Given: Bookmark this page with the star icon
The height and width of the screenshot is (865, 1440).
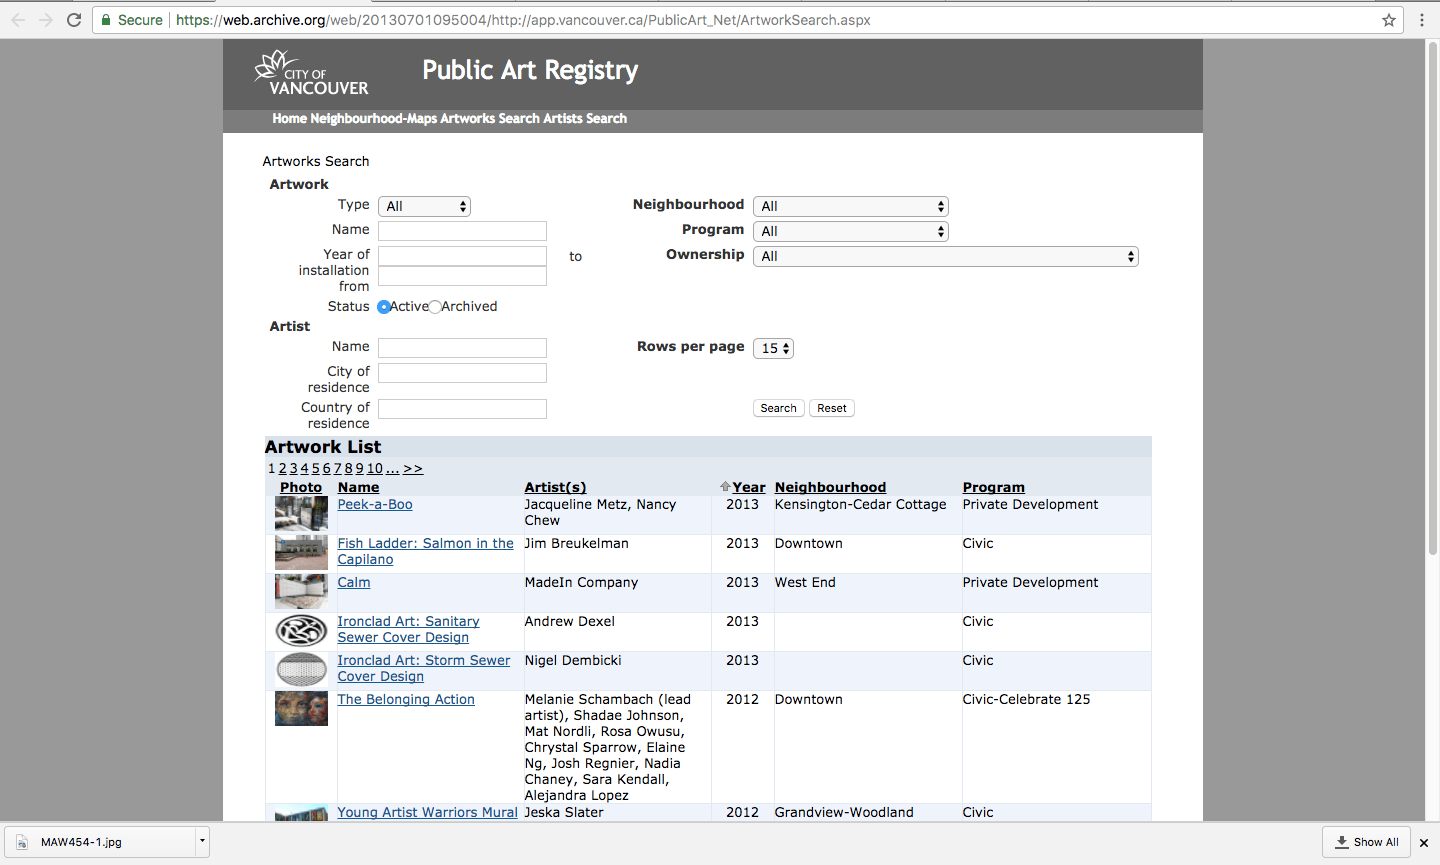Looking at the screenshot, I should pyautogui.click(x=1389, y=20).
